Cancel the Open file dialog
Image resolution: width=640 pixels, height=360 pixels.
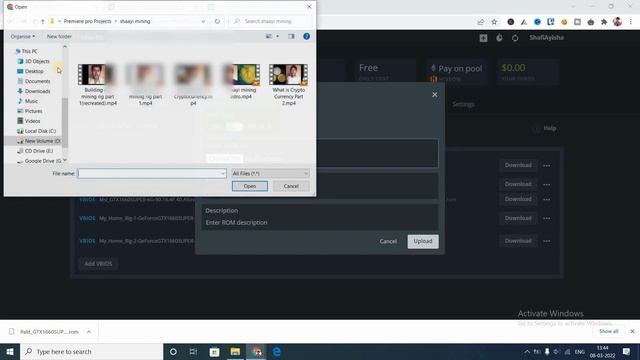coord(291,186)
